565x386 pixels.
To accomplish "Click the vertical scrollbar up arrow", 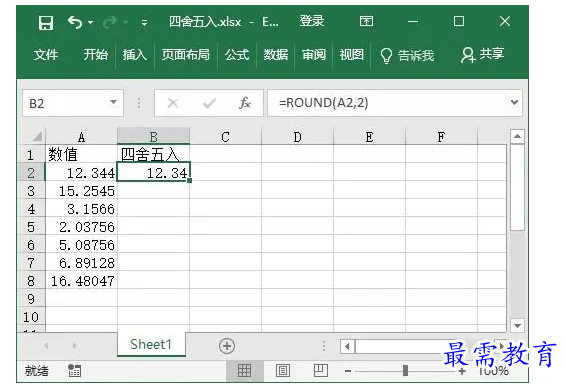I will click(x=517, y=136).
